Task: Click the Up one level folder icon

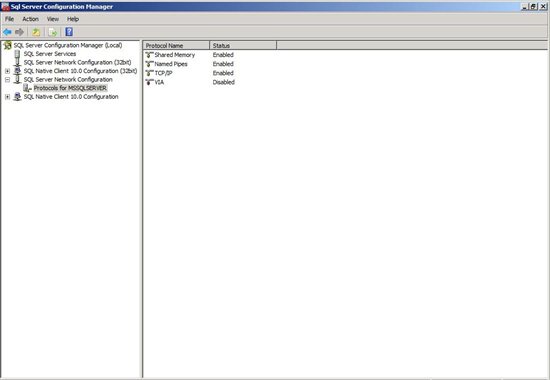Action: point(36,32)
